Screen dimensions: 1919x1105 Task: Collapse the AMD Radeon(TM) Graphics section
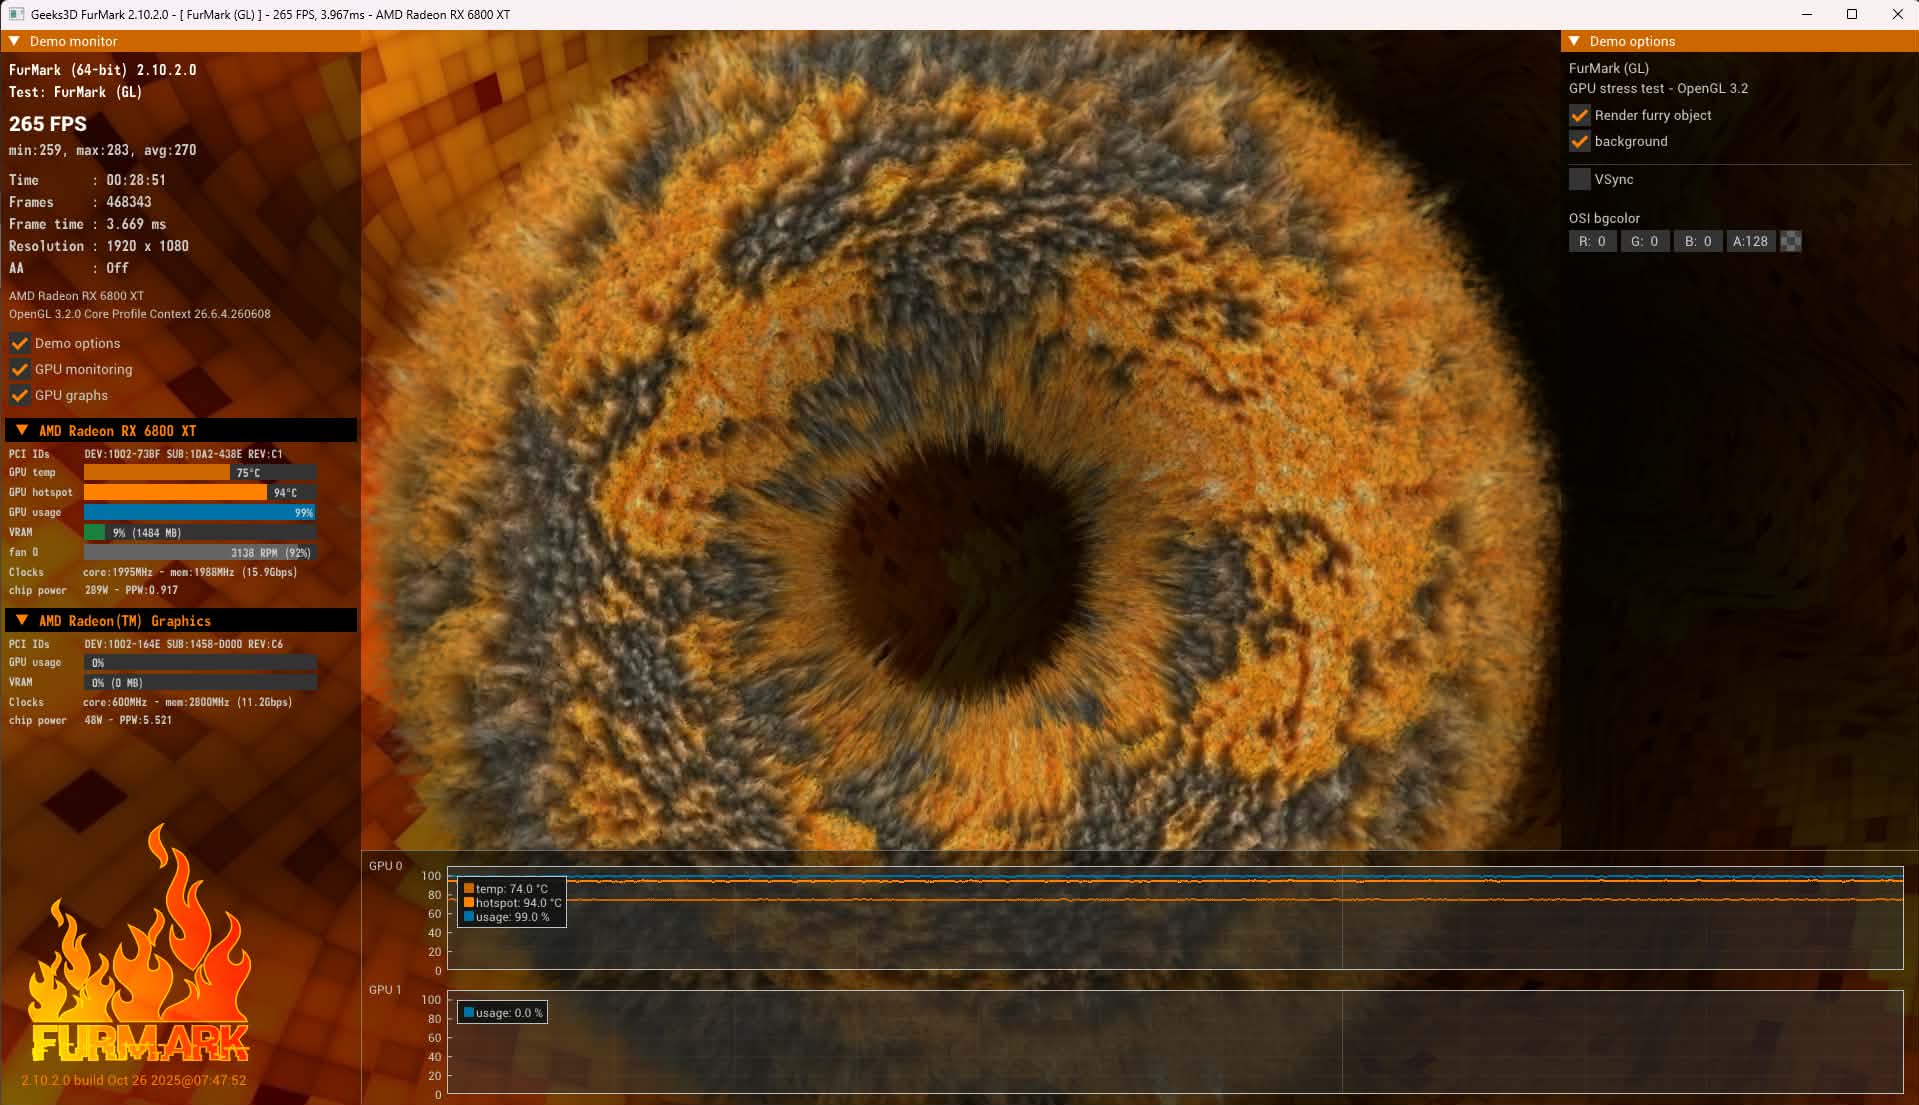pyautogui.click(x=22, y=620)
